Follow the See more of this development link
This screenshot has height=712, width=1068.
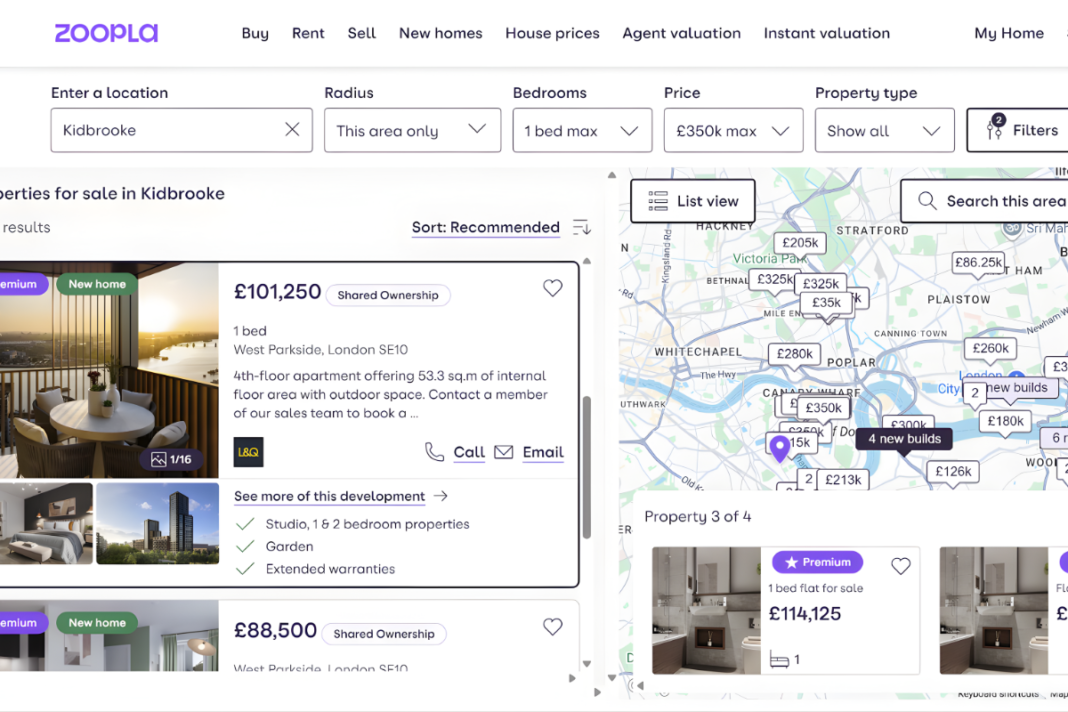pos(330,496)
